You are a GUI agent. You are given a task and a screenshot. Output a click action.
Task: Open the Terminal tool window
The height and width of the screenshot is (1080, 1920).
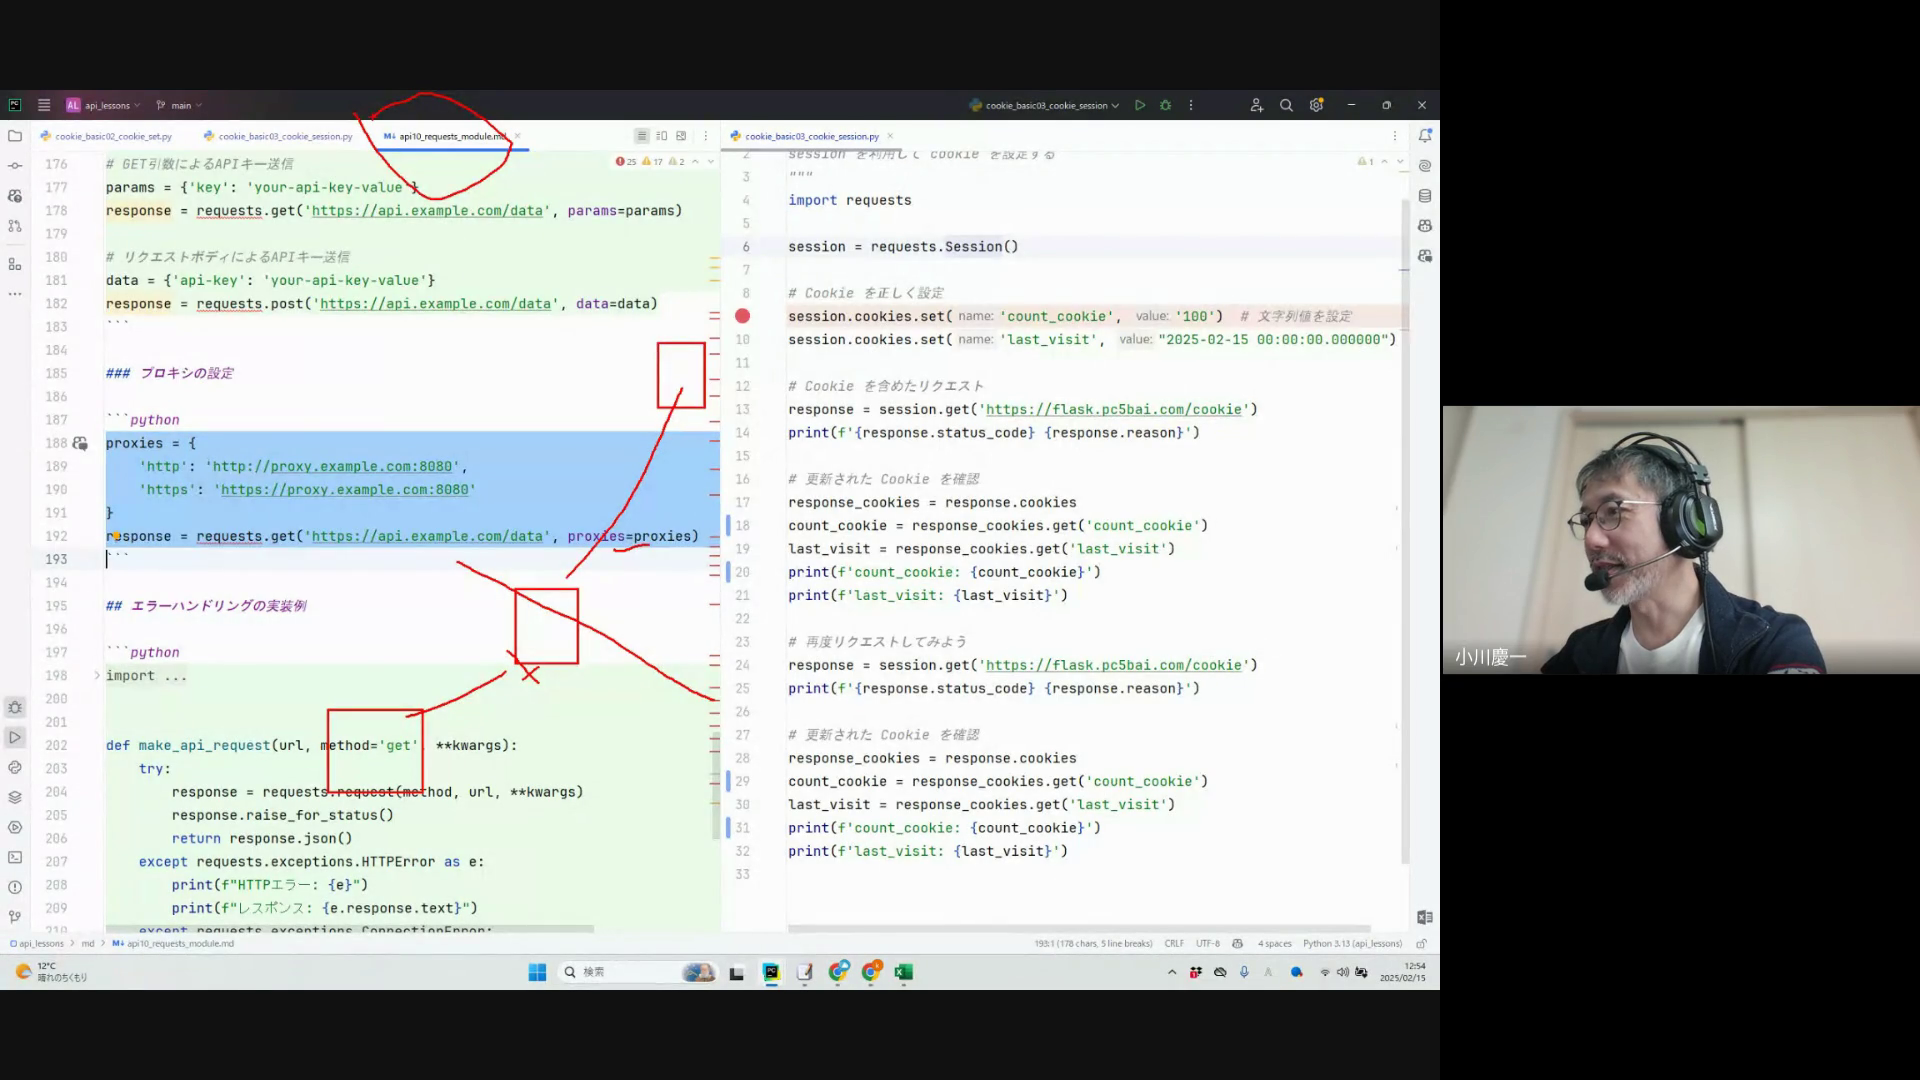(15, 857)
